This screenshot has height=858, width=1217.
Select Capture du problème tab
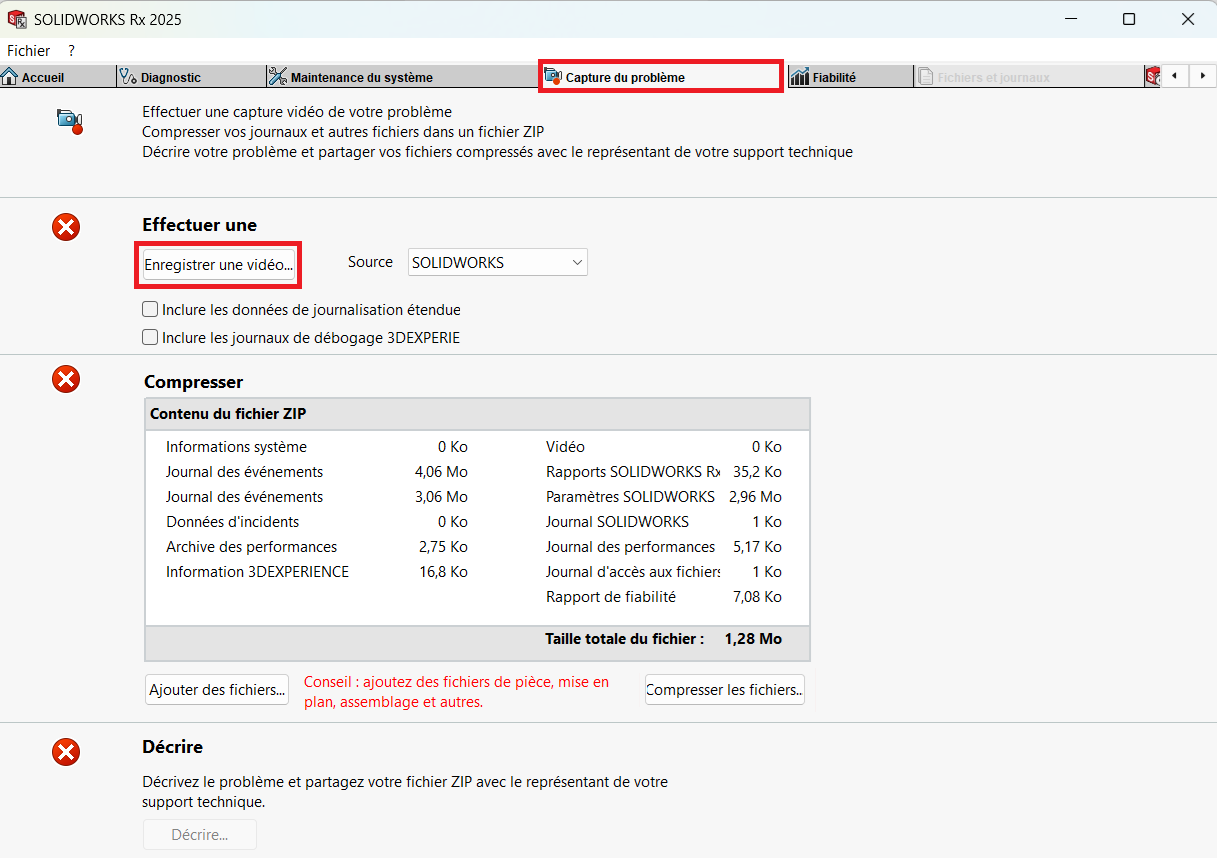tap(660, 77)
